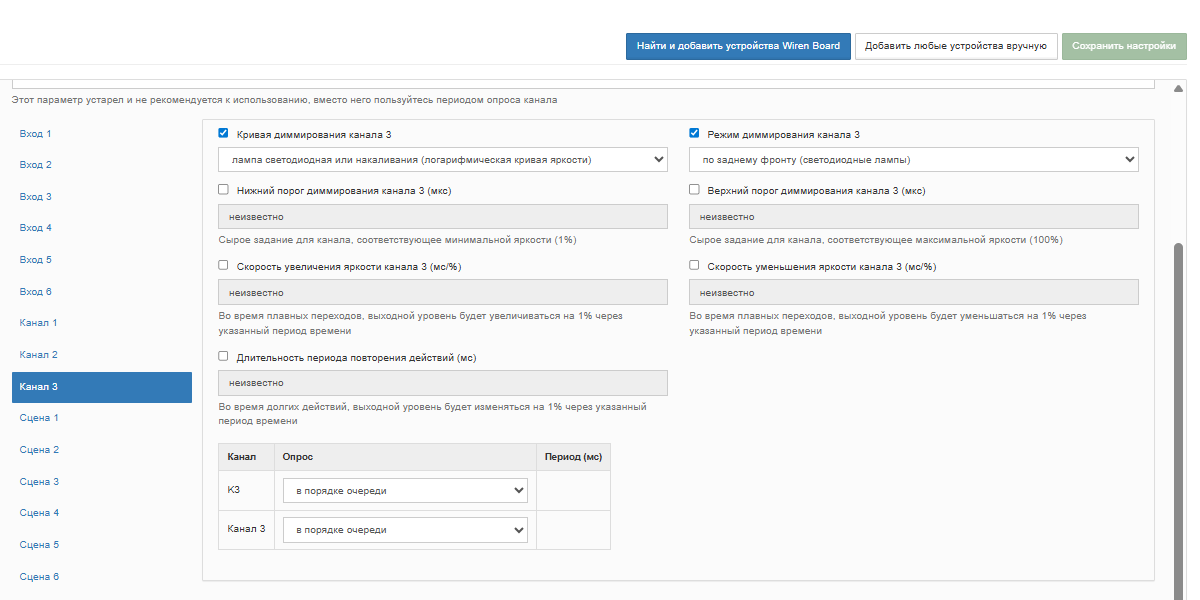Uncheck 'Кривая диммирования канала 3' checkbox

click(224, 133)
